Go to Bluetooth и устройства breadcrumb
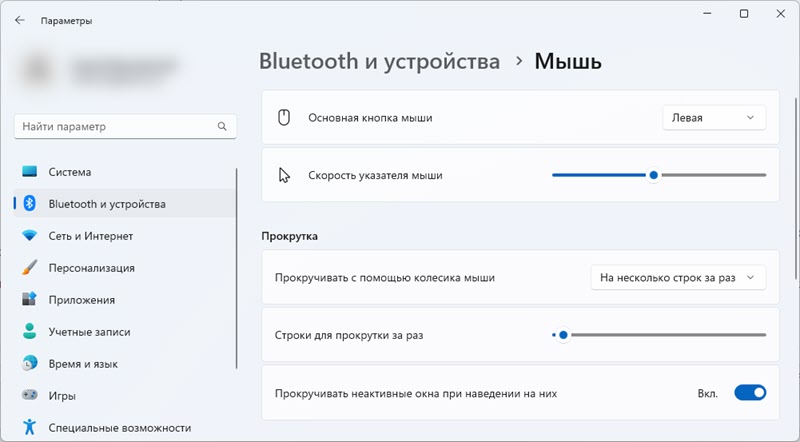800x442 pixels. [x=379, y=61]
